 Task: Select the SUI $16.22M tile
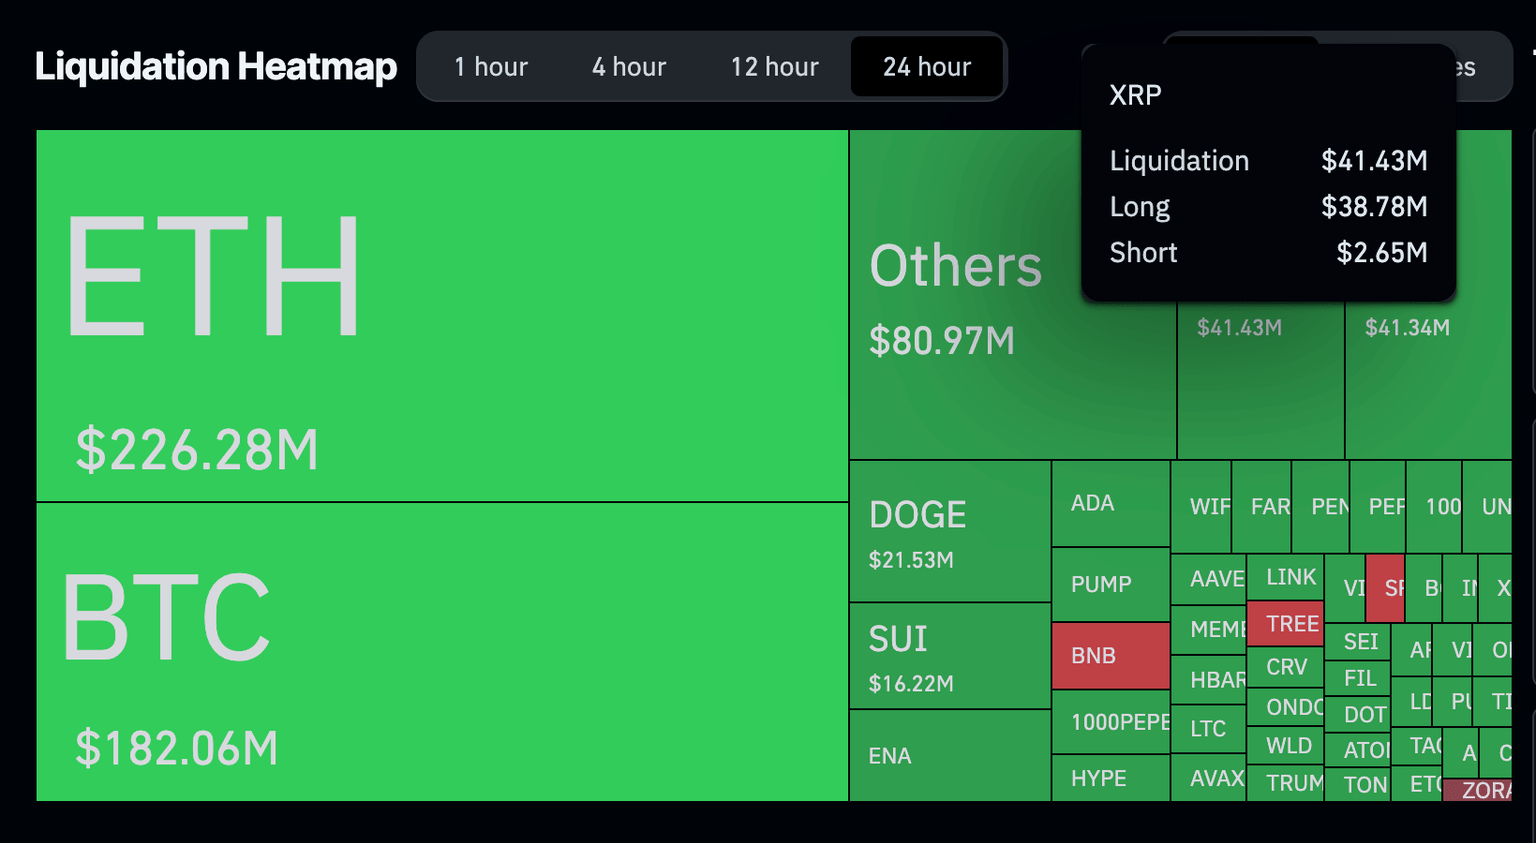click(949, 656)
